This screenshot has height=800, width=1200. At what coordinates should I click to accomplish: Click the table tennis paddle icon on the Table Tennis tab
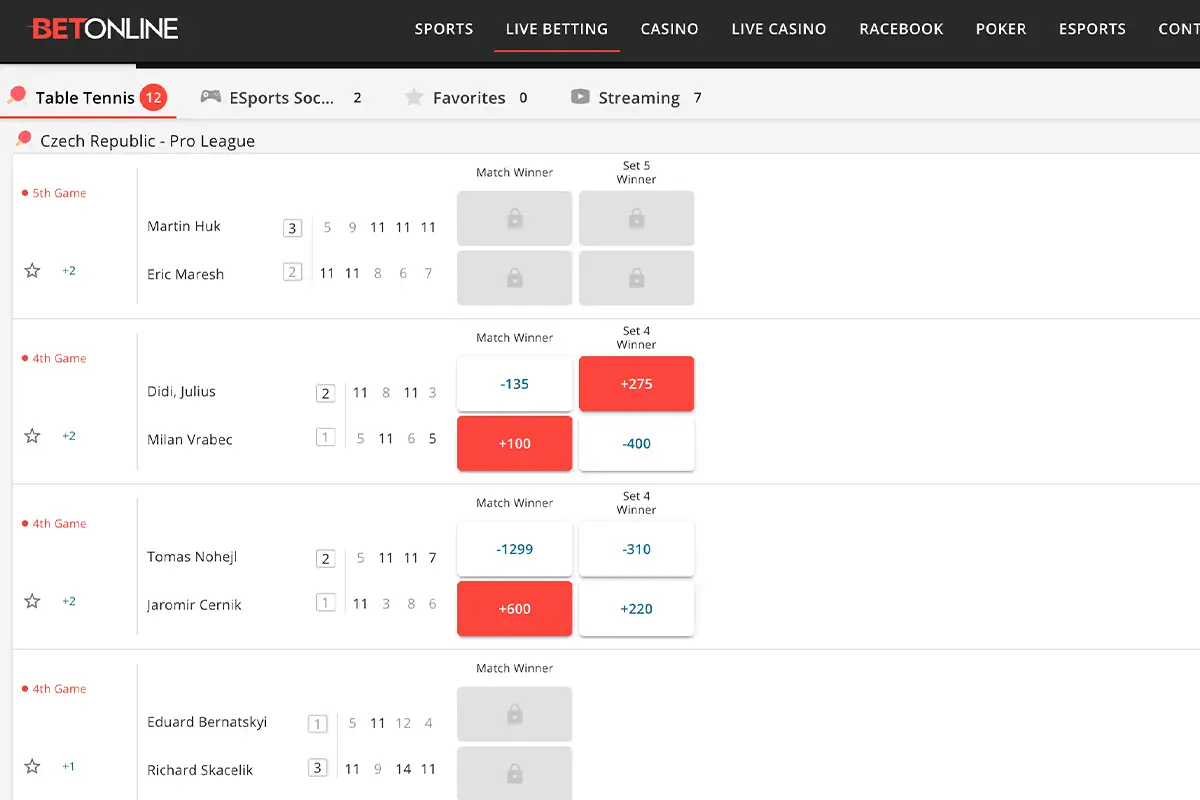(16, 95)
